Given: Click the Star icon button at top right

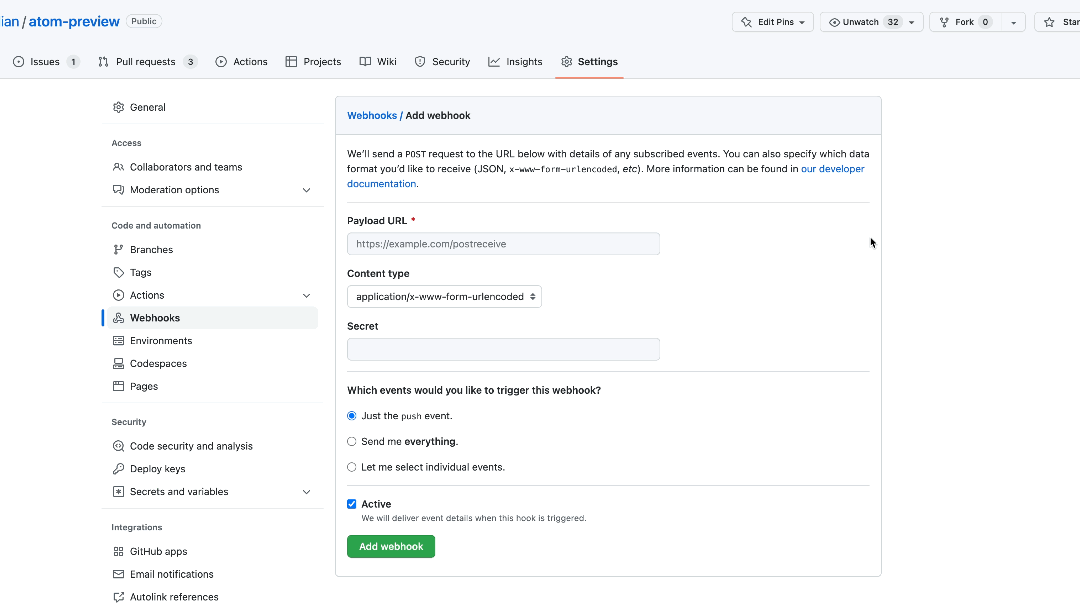Looking at the screenshot, I should pyautogui.click(x=1049, y=22).
